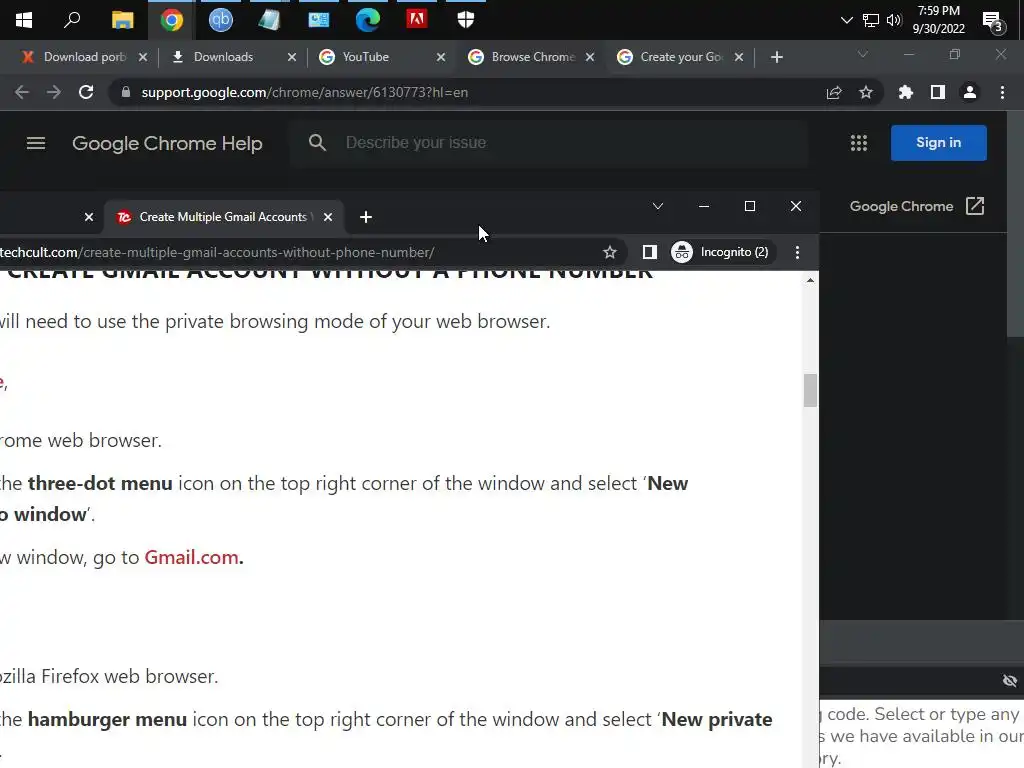The height and width of the screenshot is (768, 1024).
Task: Open the Chrome Help hamburger menu
Action: (x=36, y=143)
